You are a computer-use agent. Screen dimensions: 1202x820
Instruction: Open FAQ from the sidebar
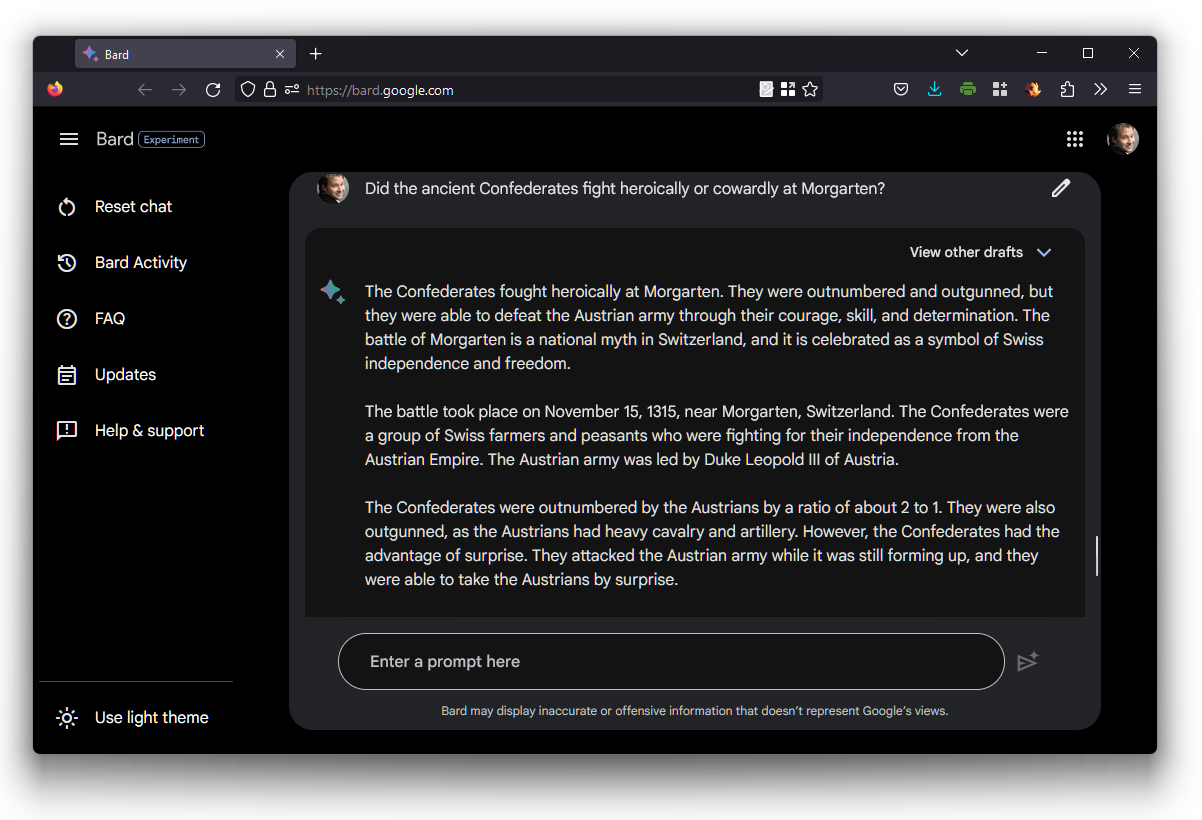coord(110,319)
